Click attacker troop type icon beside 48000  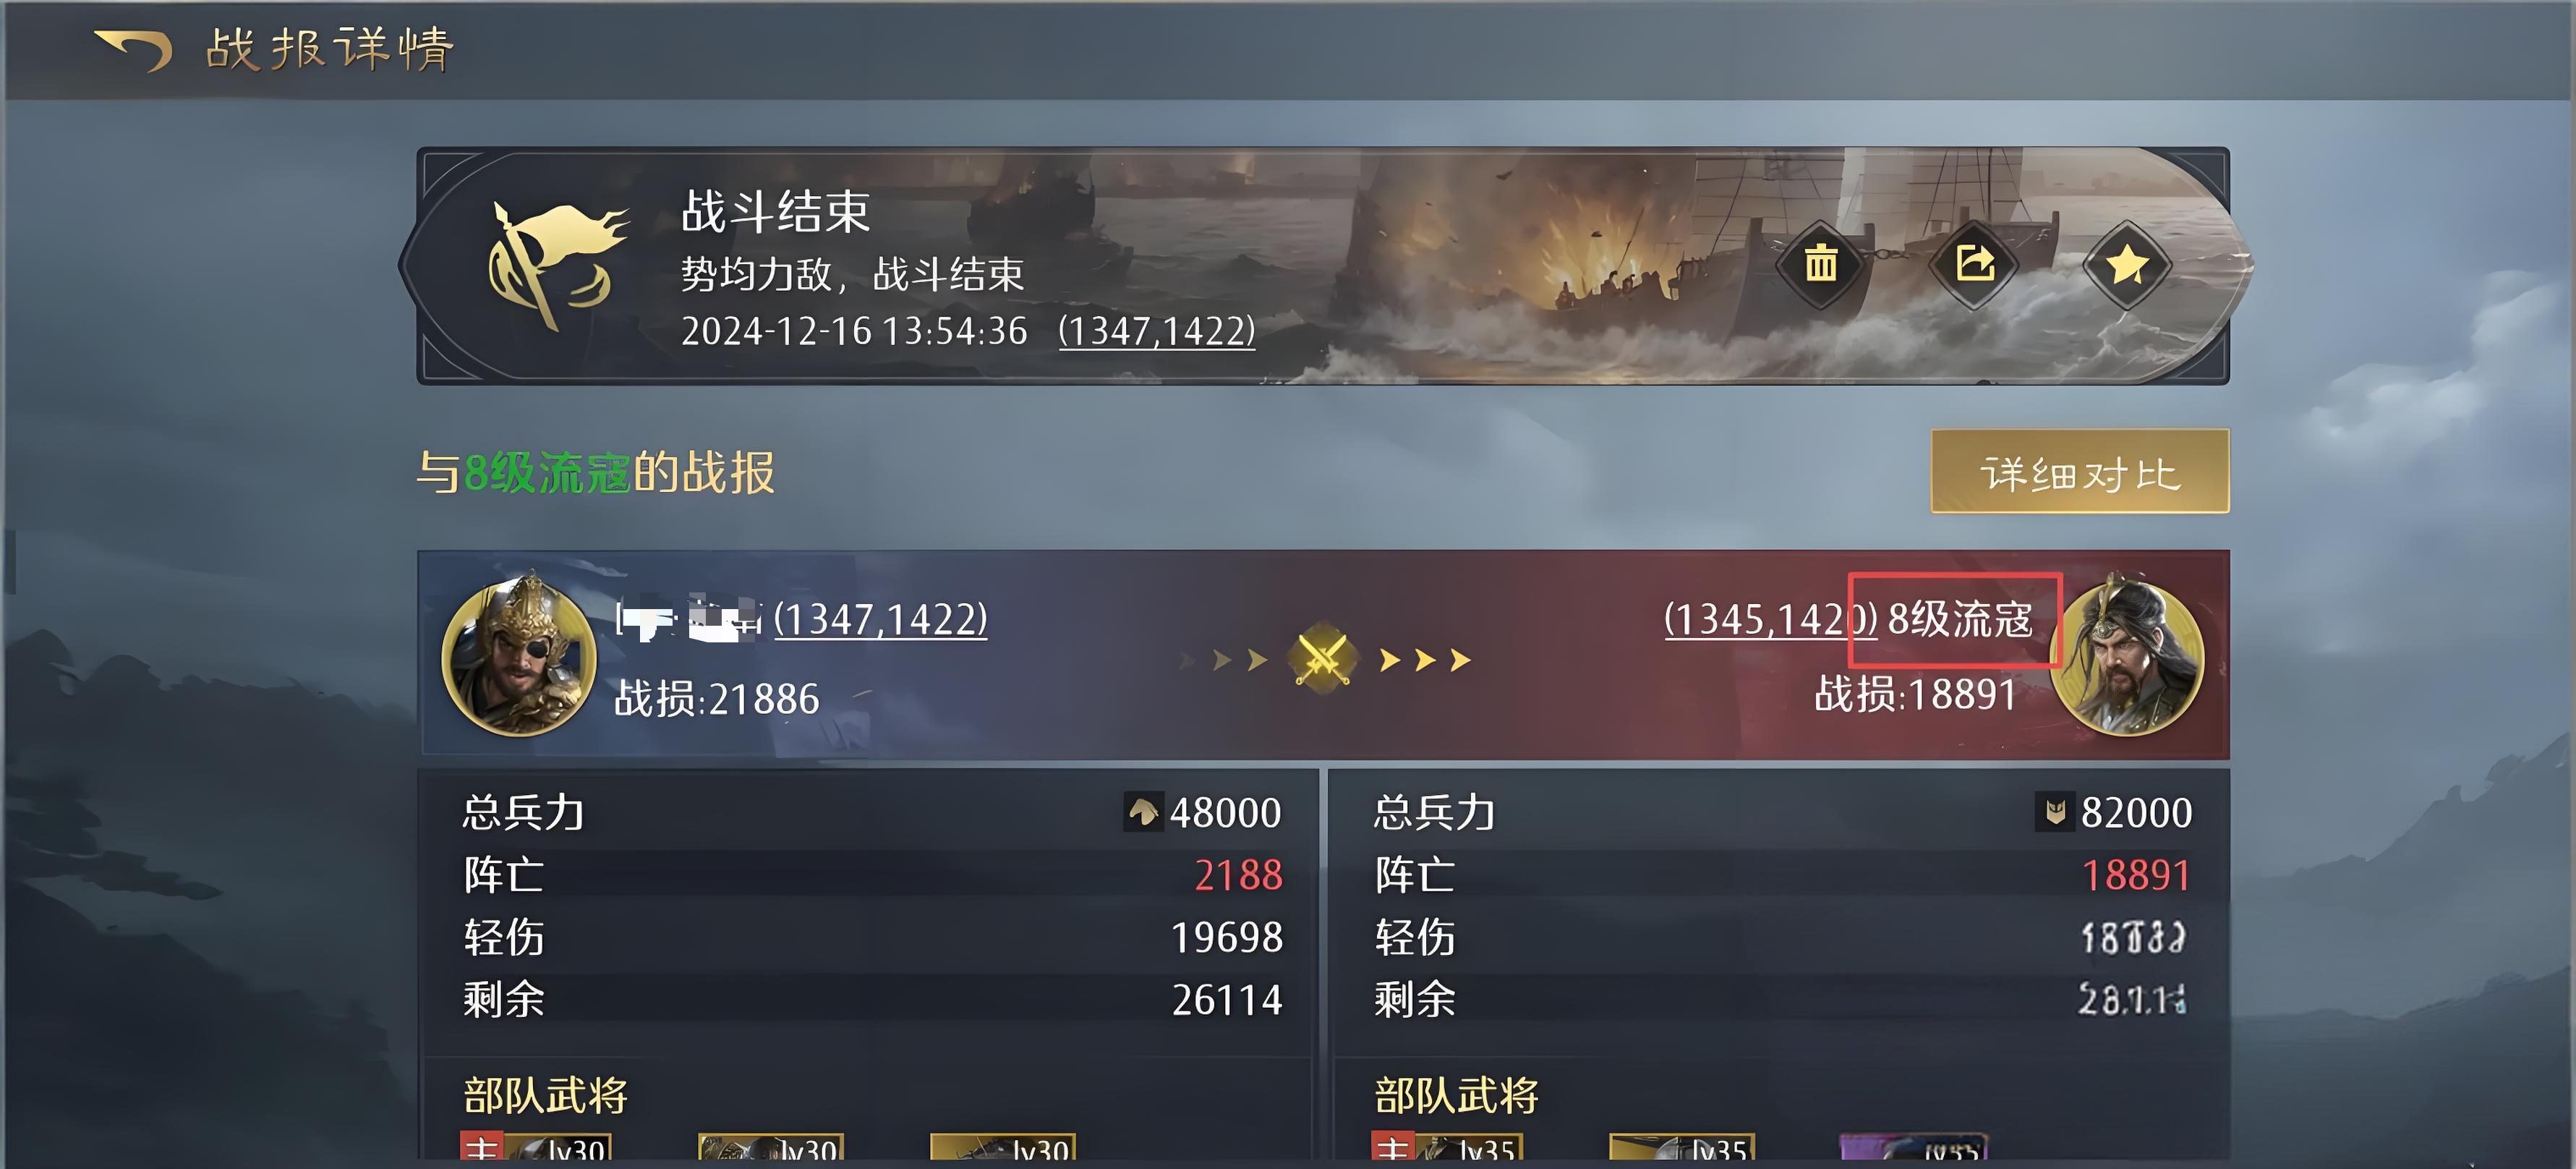[x=1143, y=812]
